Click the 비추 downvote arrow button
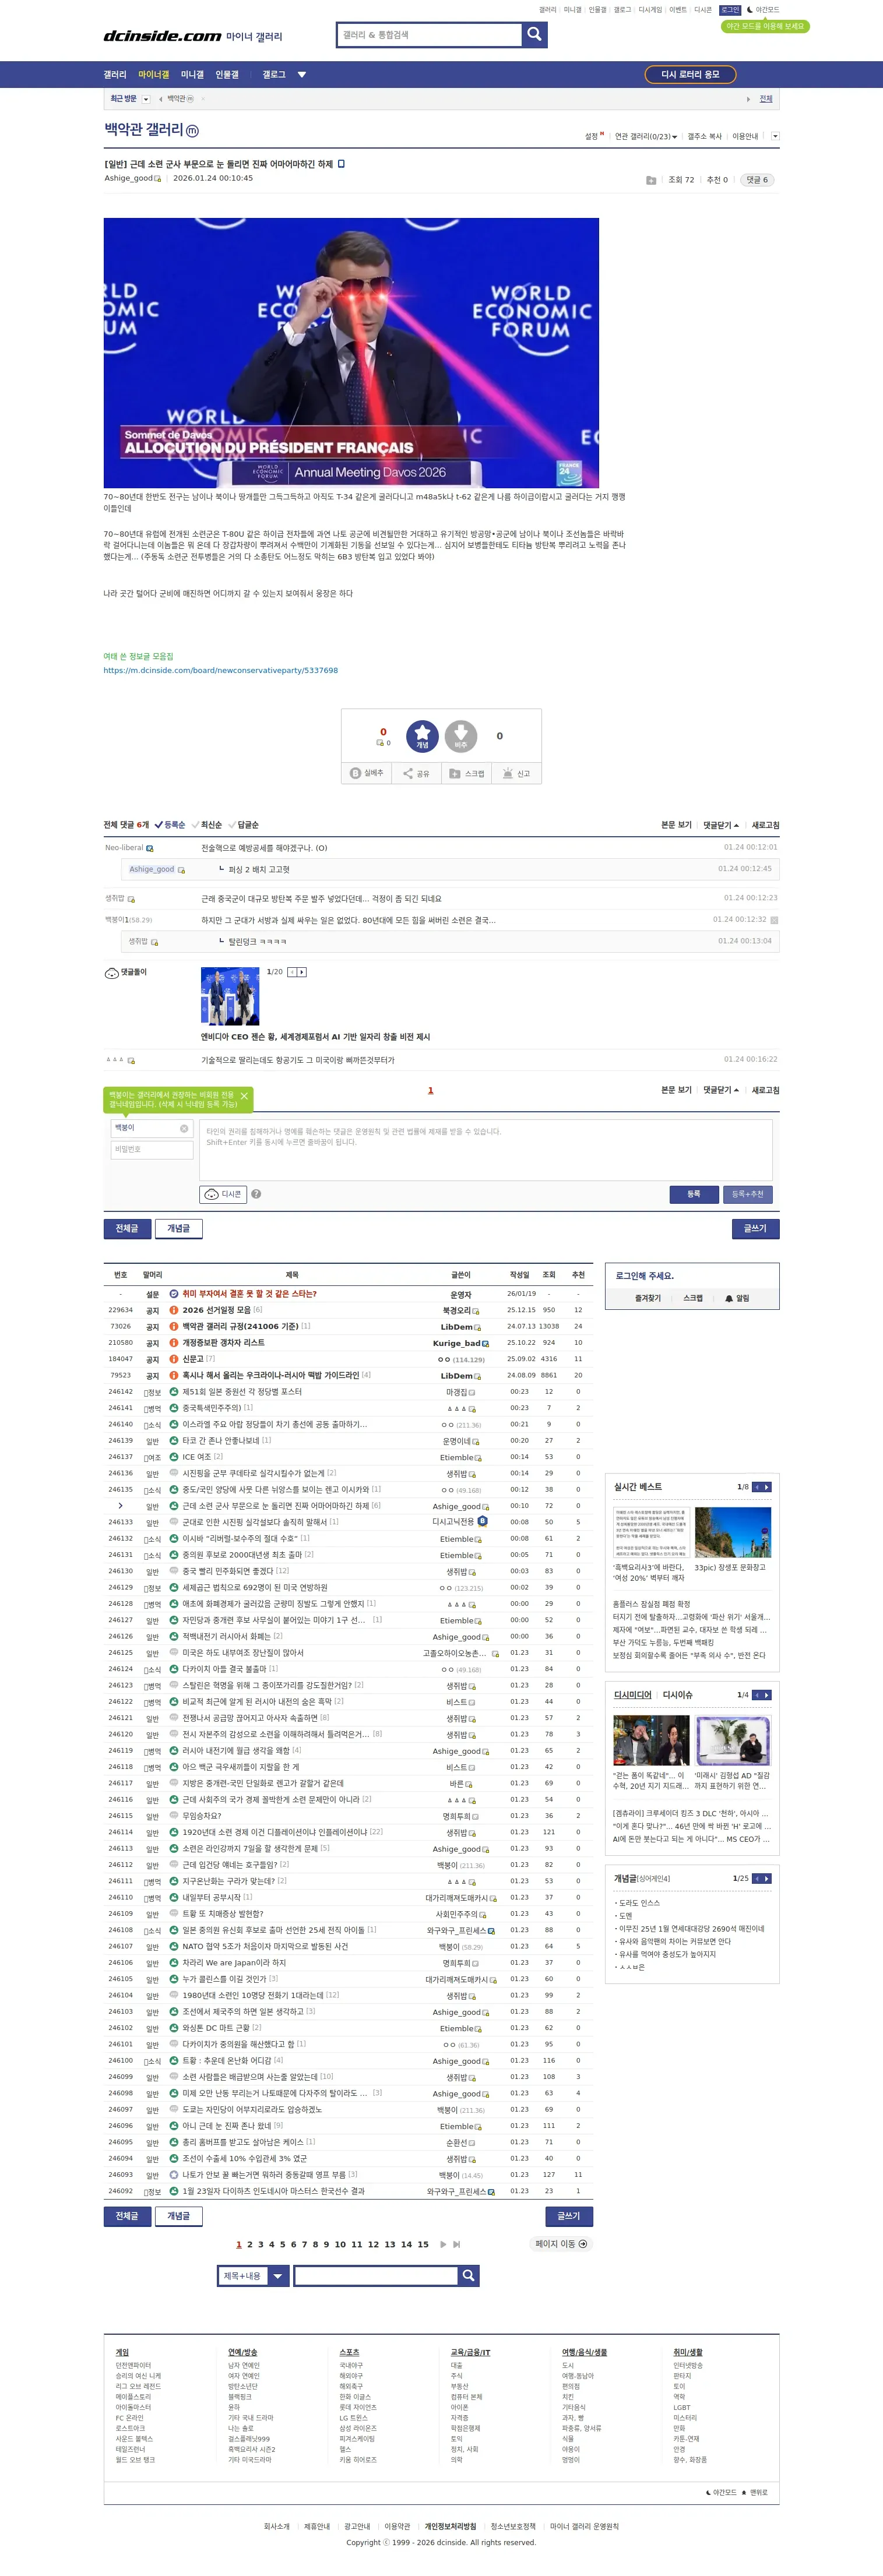 (x=461, y=736)
